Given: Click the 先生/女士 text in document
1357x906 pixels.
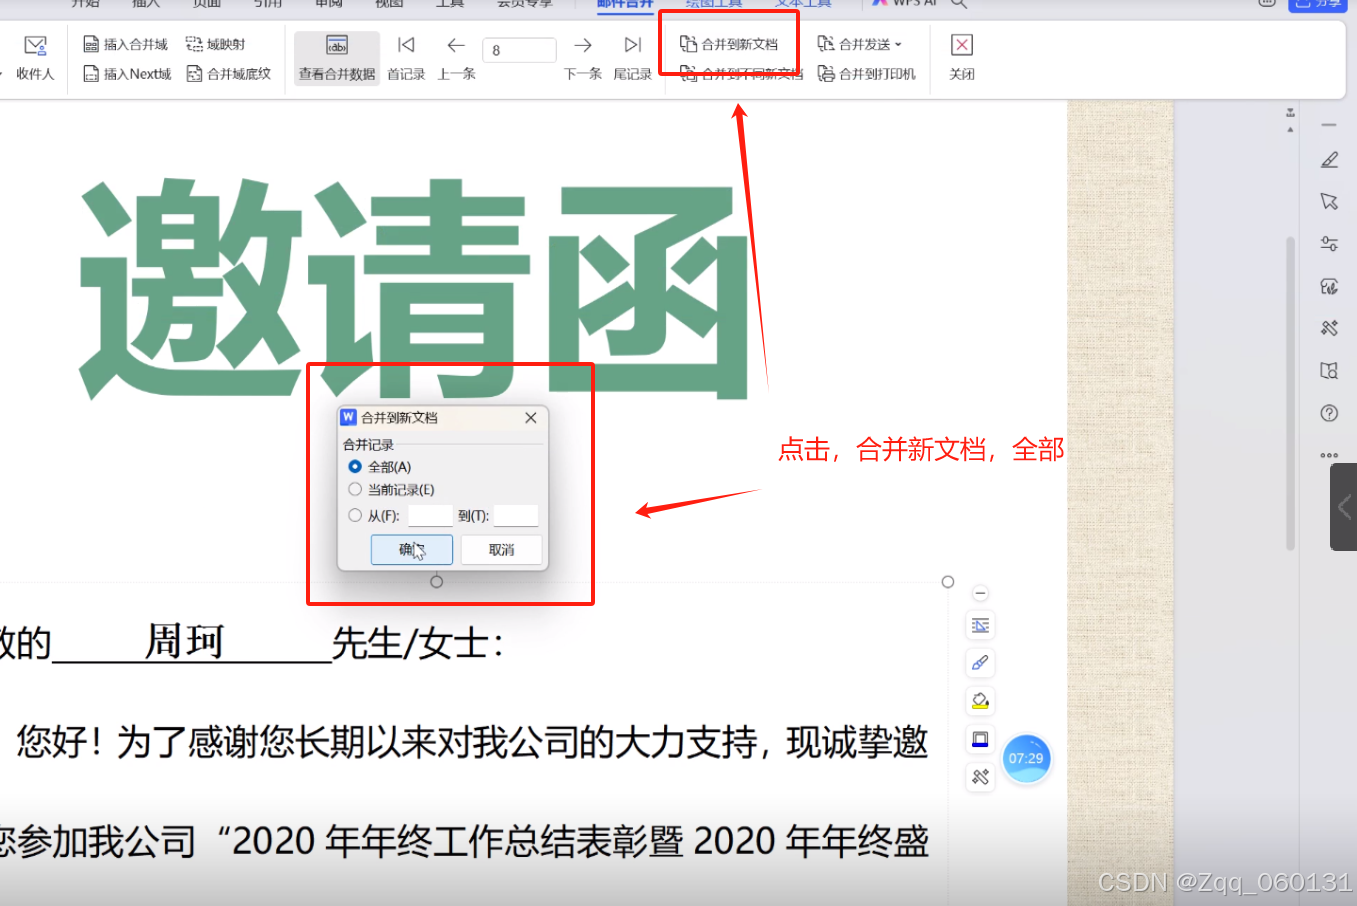Looking at the screenshot, I should coord(411,643).
